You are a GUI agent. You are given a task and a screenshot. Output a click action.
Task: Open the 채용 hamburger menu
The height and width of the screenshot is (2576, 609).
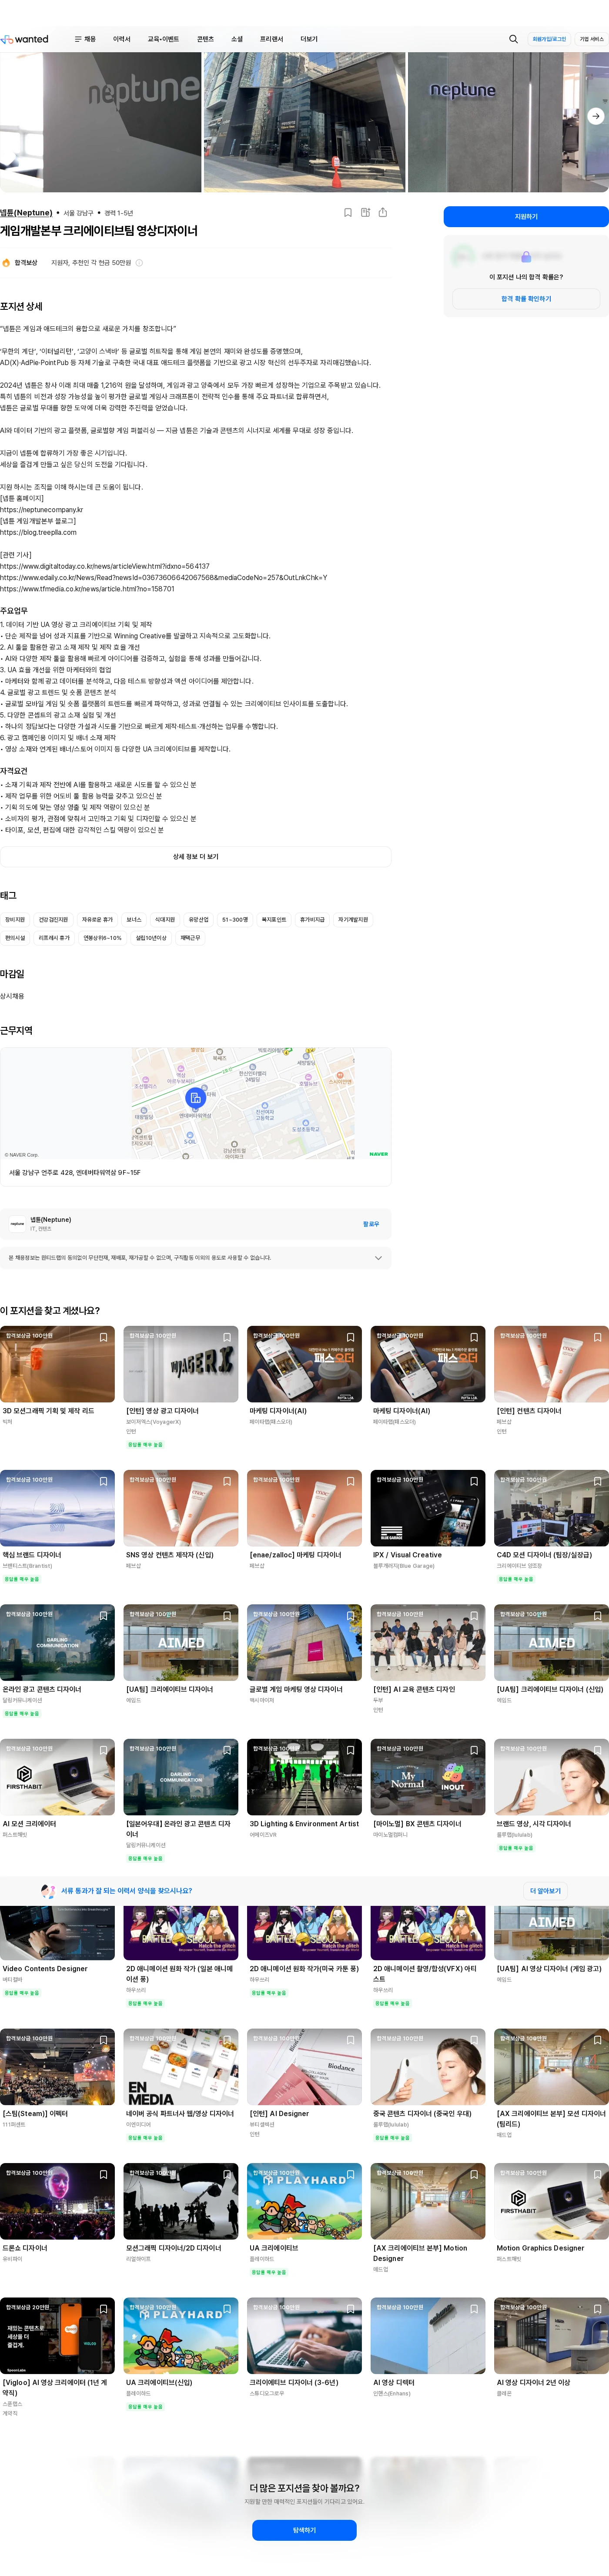tap(85, 39)
